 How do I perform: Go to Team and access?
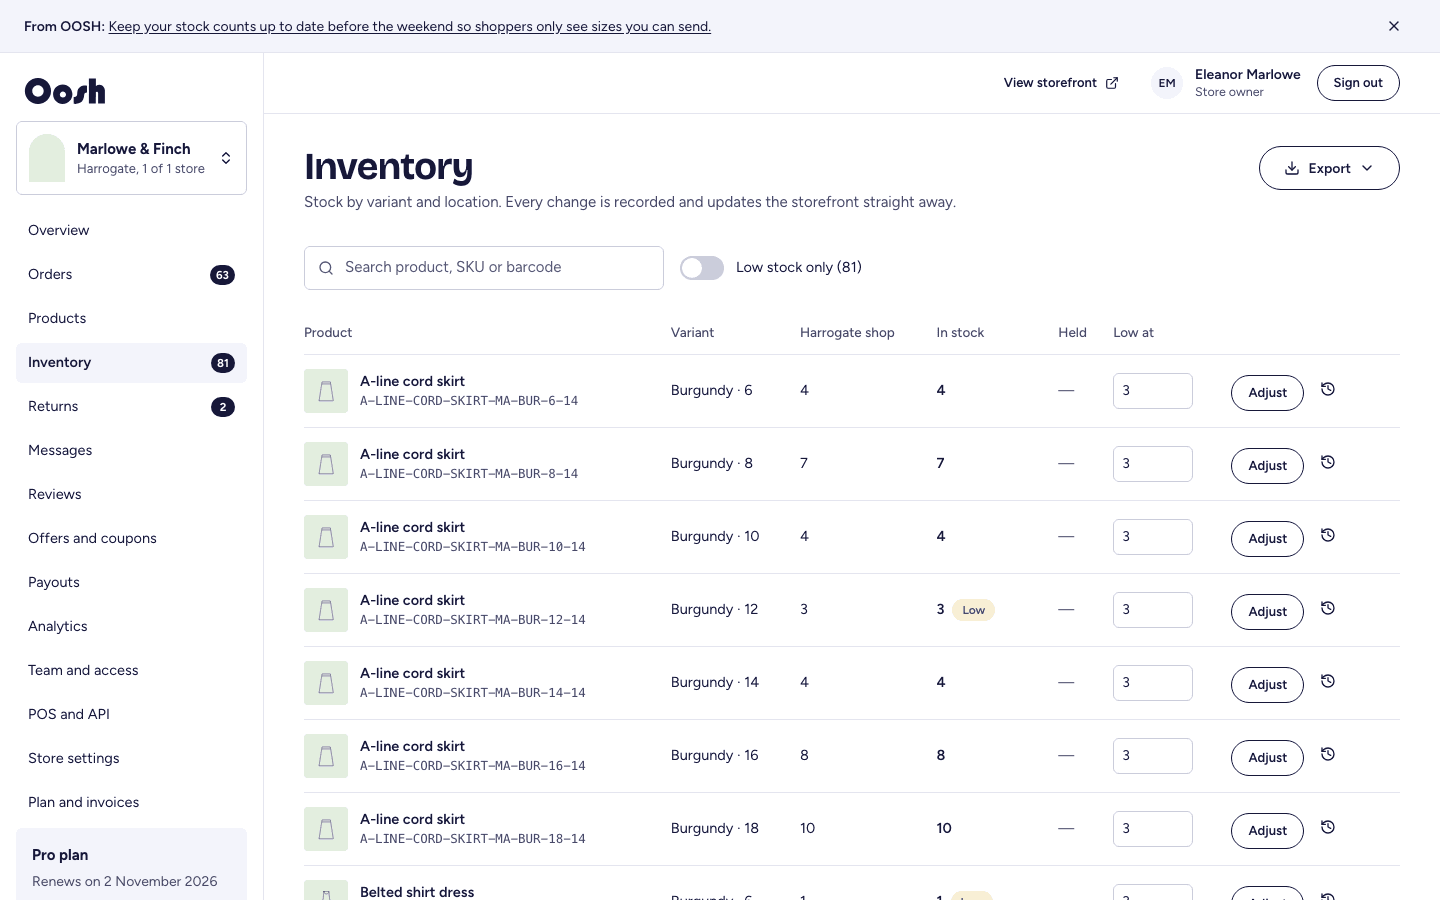click(131, 670)
